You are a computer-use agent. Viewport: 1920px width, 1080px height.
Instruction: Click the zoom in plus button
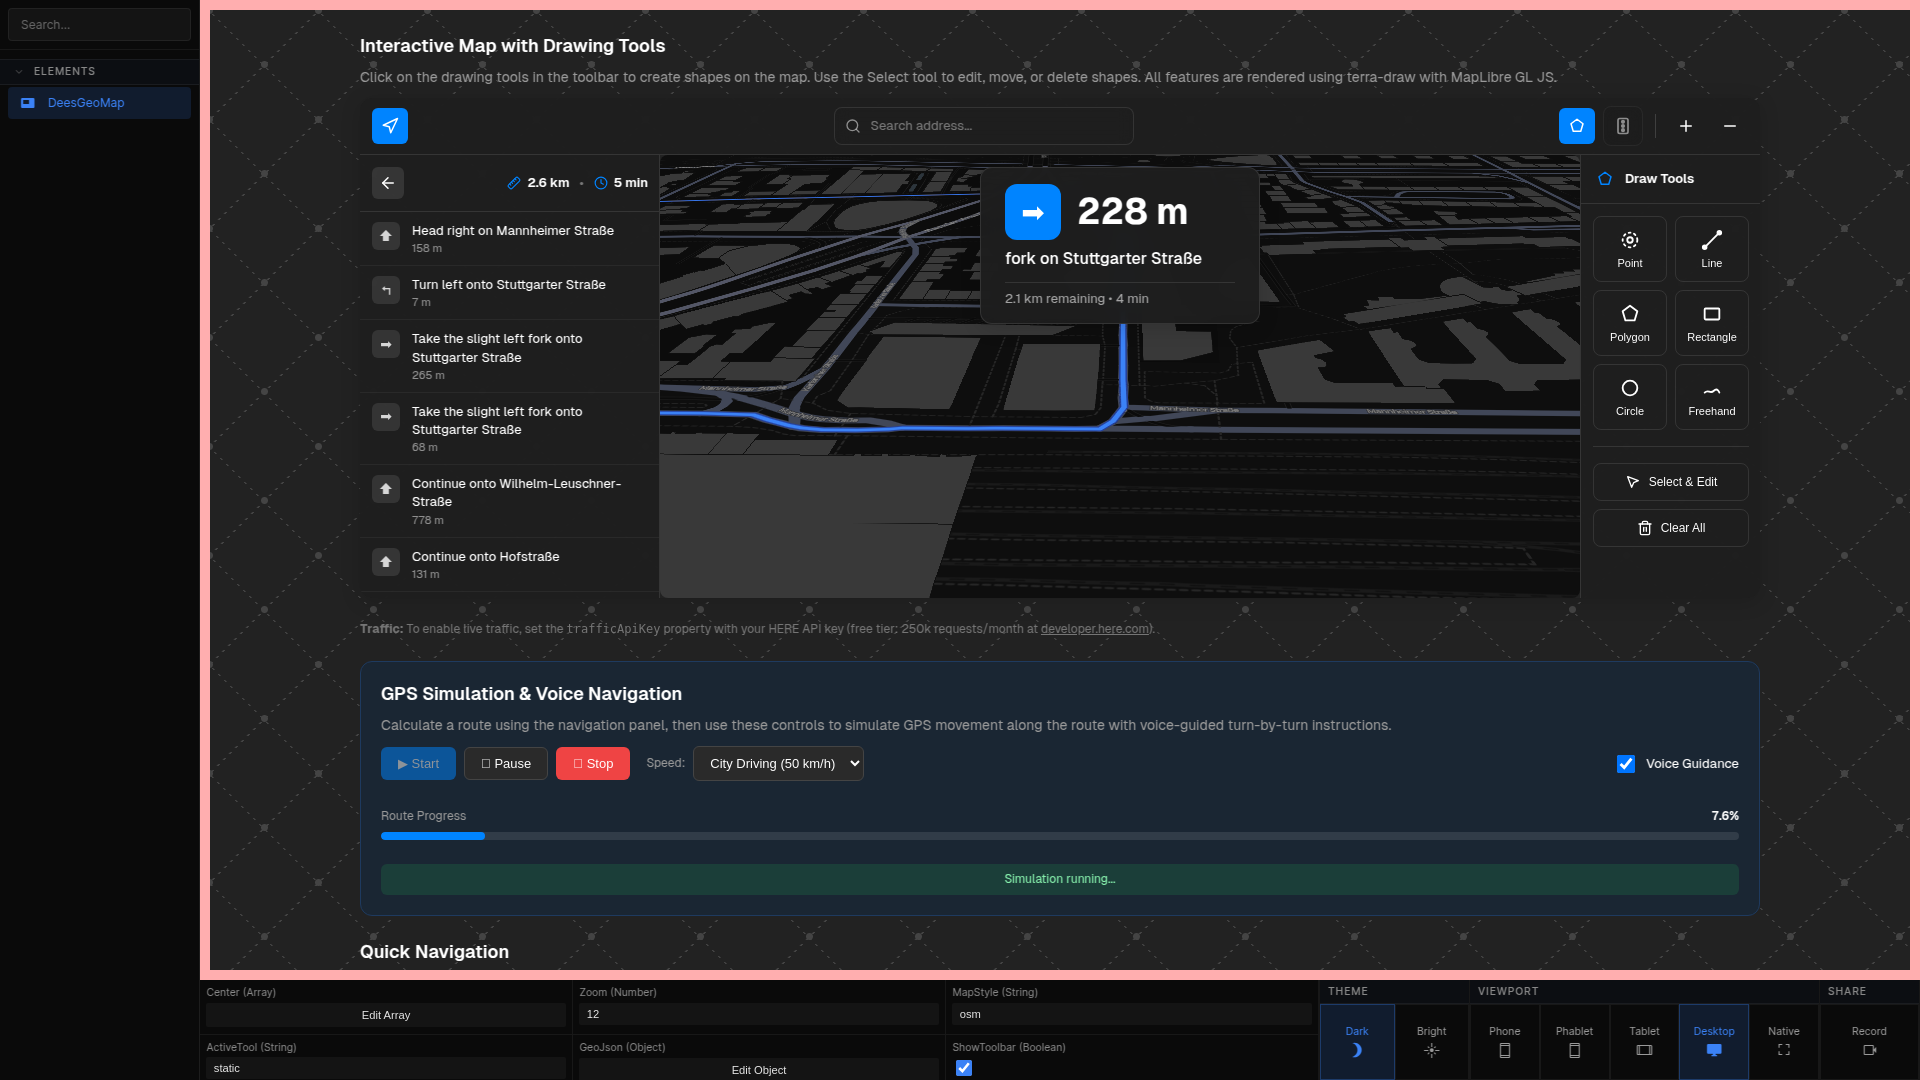(1686, 126)
